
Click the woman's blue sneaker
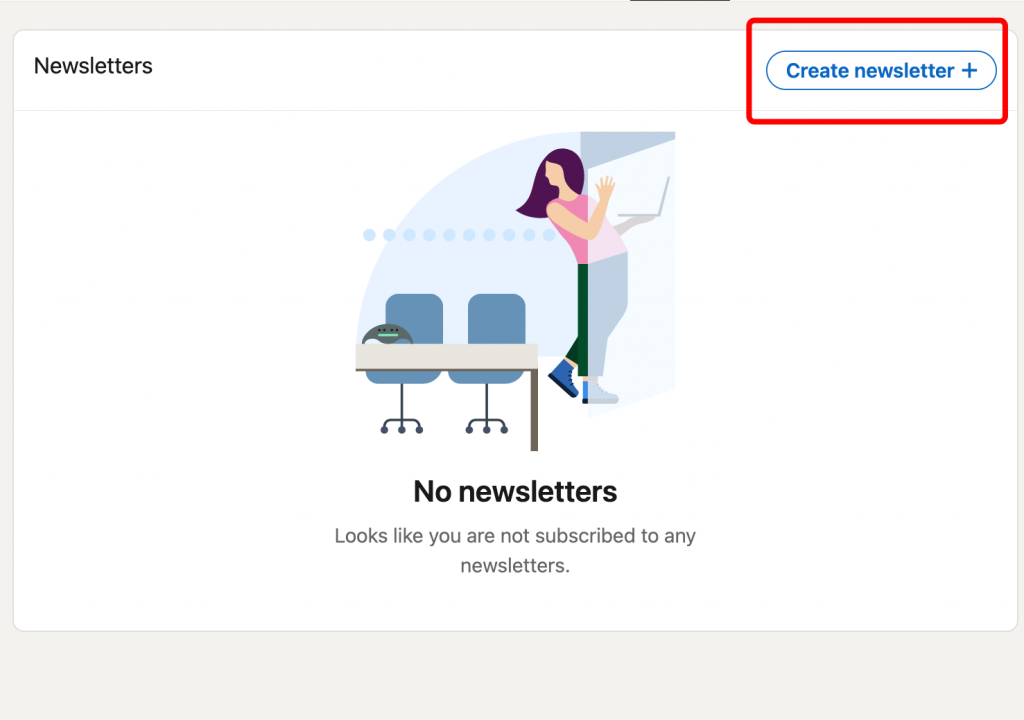pyautogui.click(x=564, y=378)
